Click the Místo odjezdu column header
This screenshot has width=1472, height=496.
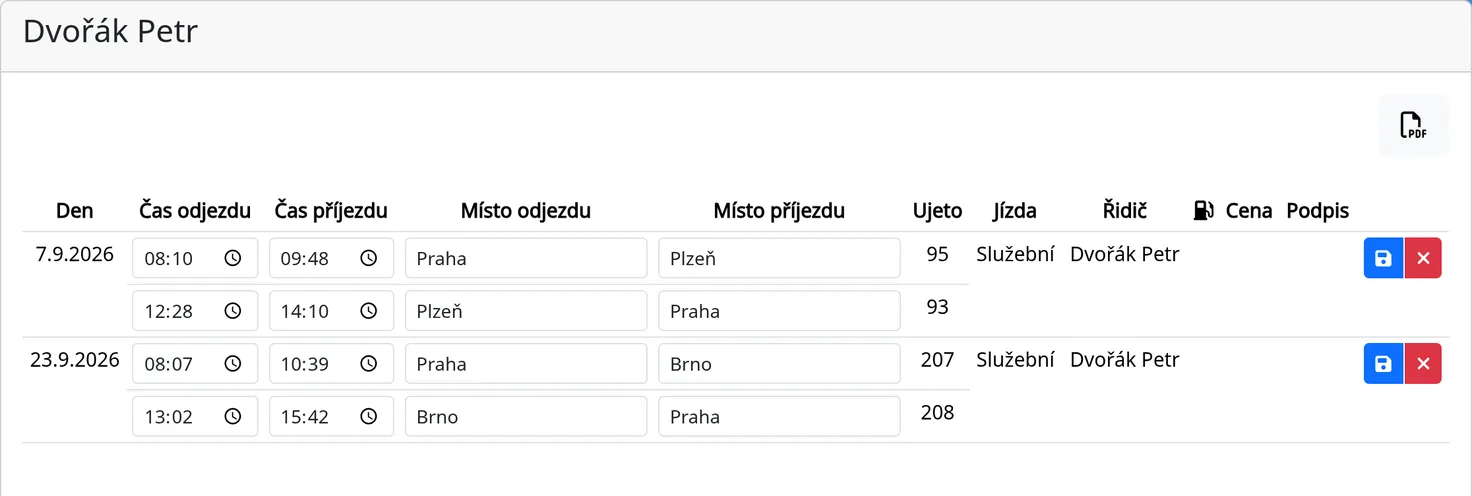click(x=526, y=211)
